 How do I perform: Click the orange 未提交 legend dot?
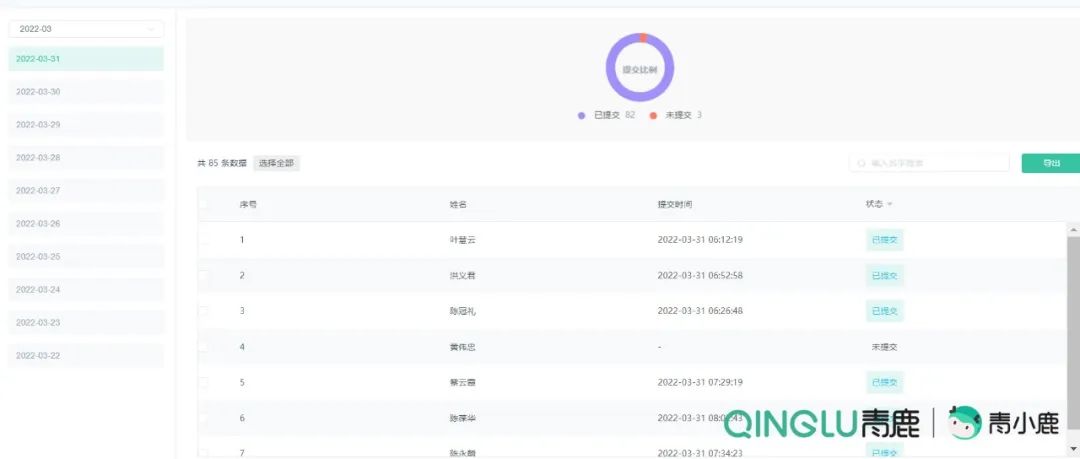(x=653, y=115)
